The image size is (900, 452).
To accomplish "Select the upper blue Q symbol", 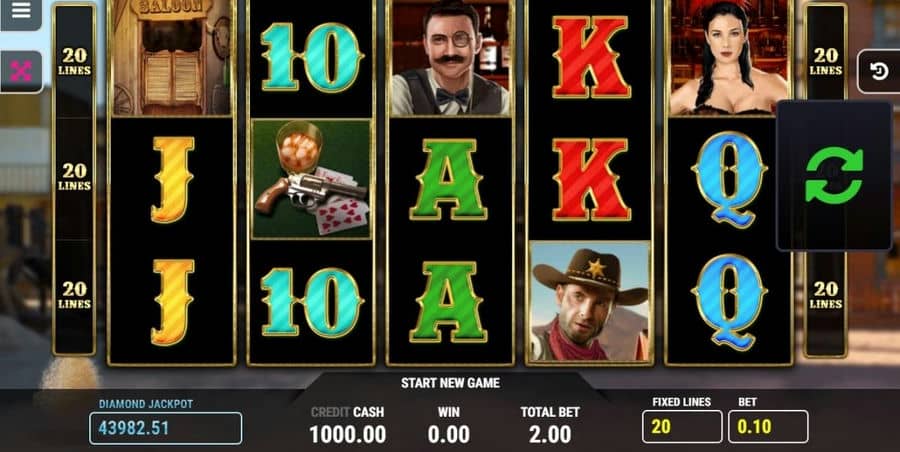I will coord(729,180).
